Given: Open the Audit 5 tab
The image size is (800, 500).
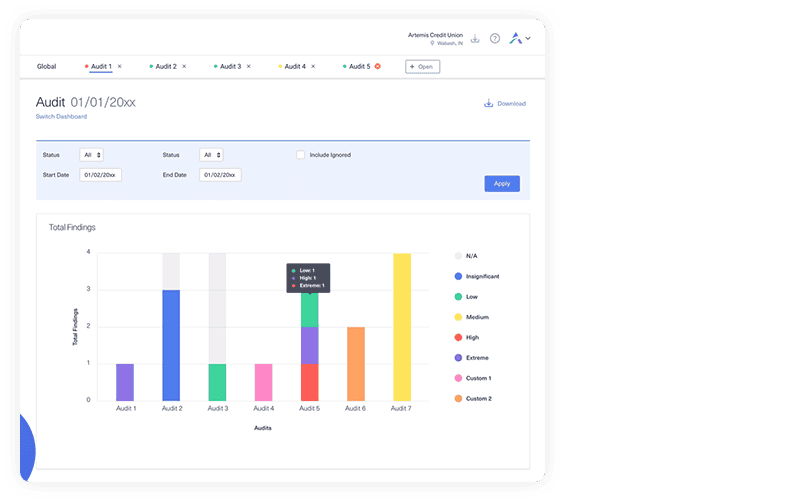Looking at the screenshot, I should tap(360, 66).
